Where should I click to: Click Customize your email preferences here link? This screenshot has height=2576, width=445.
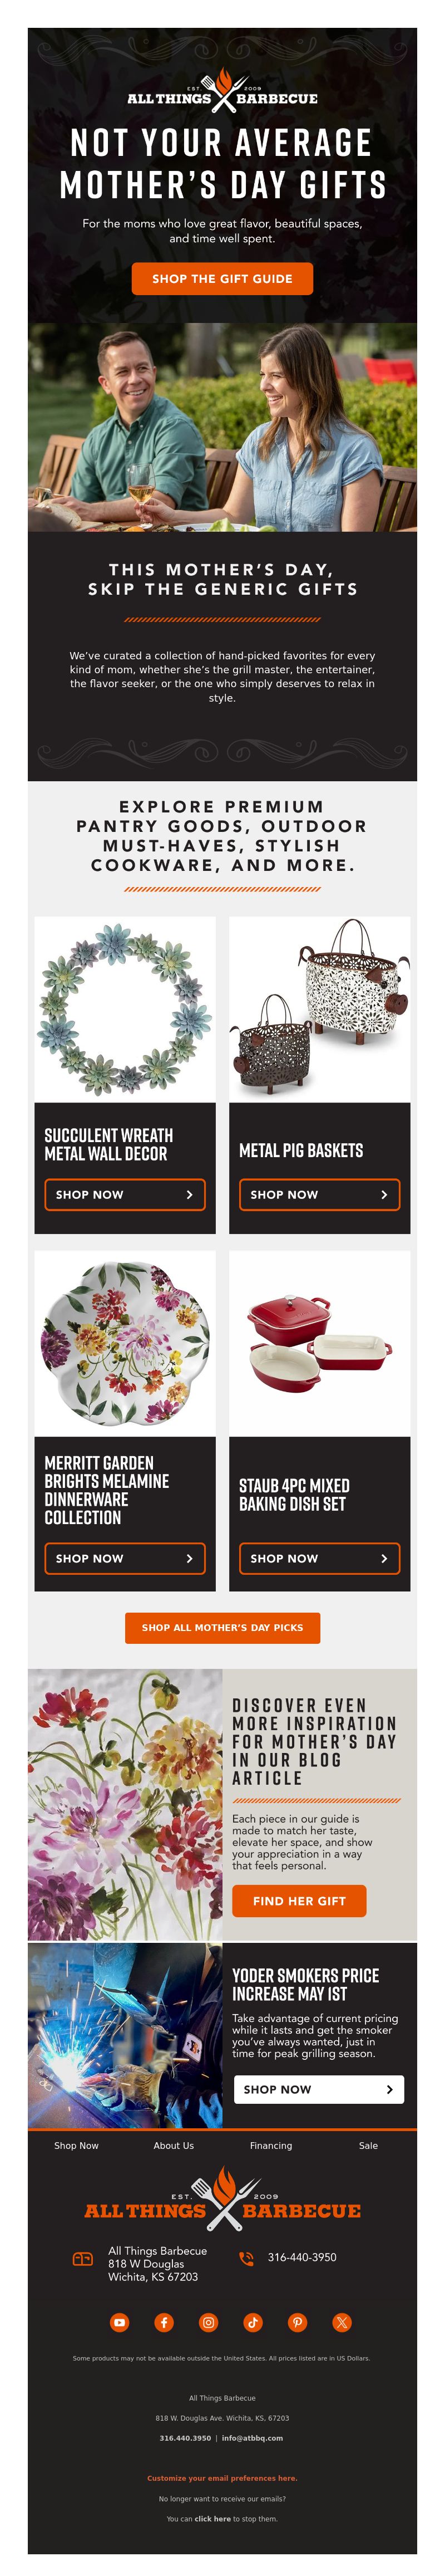[x=222, y=2478]
